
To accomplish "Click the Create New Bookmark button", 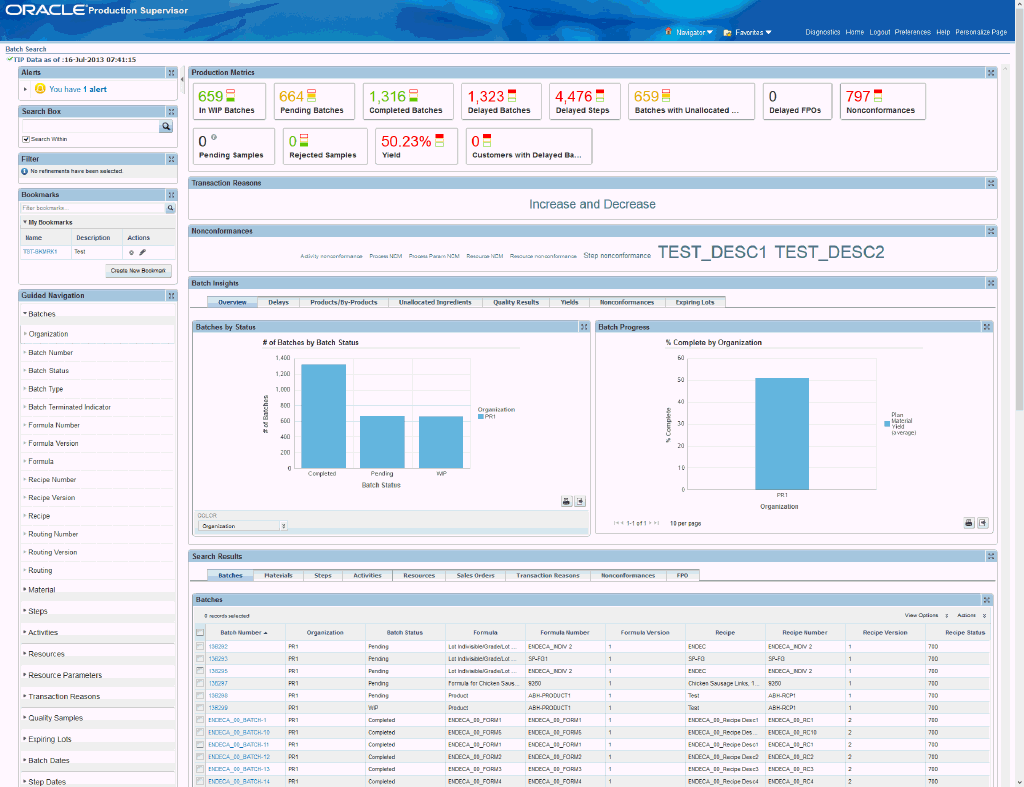I will click(138, 270).
